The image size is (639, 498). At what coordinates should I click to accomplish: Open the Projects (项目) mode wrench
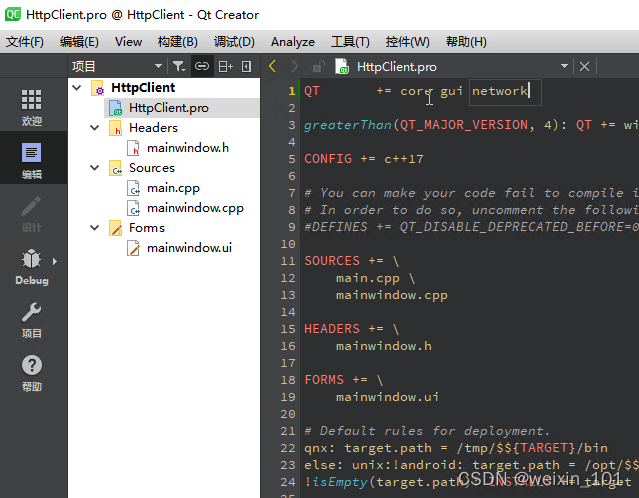(31, 320)
